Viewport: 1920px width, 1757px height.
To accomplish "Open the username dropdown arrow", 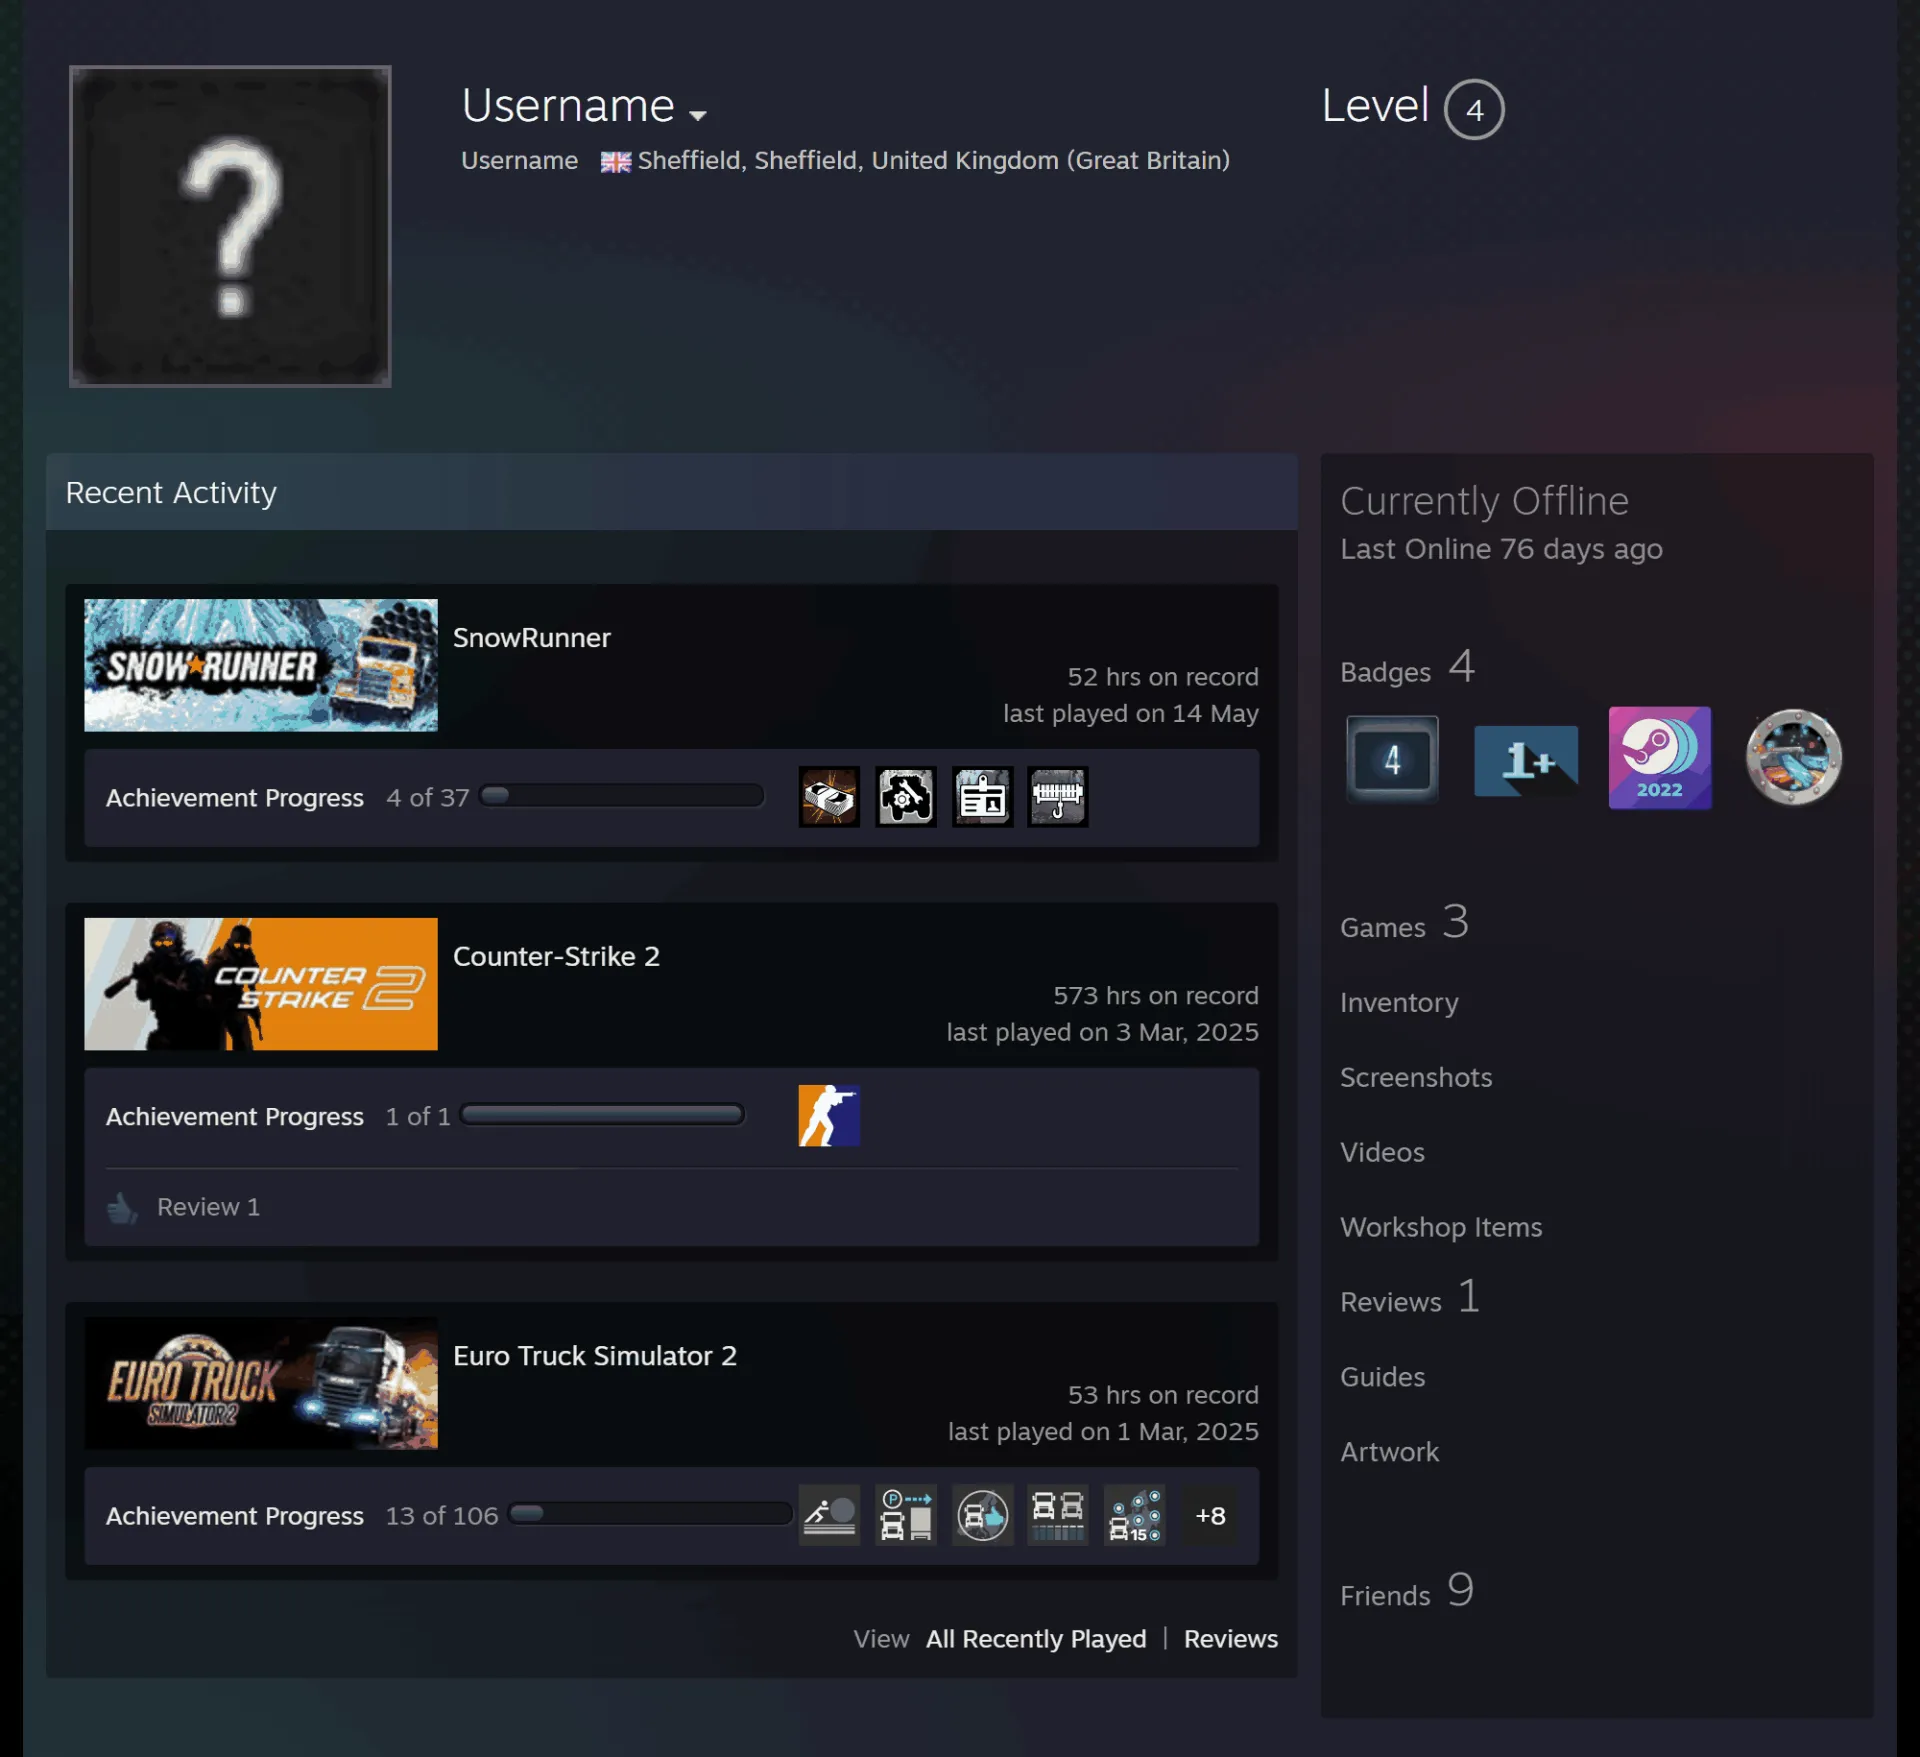I will (x=698, y=115).
